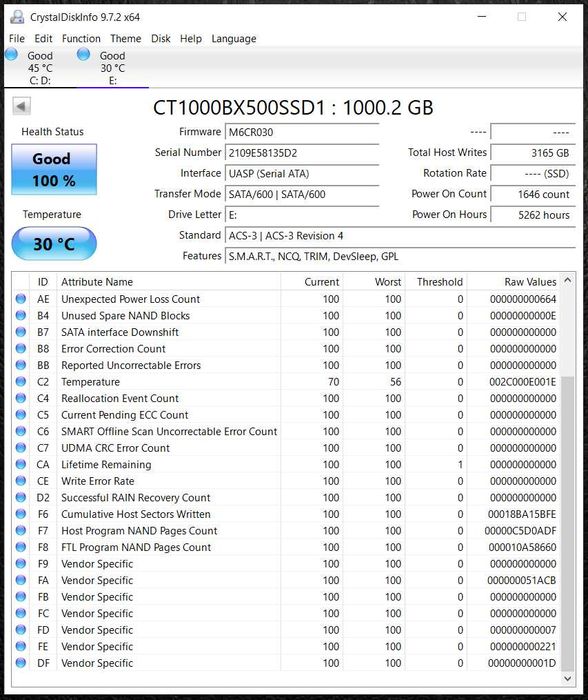Click Total Host Writes value 3165 GB
The image size is (588, 700).
click(533, 153)
